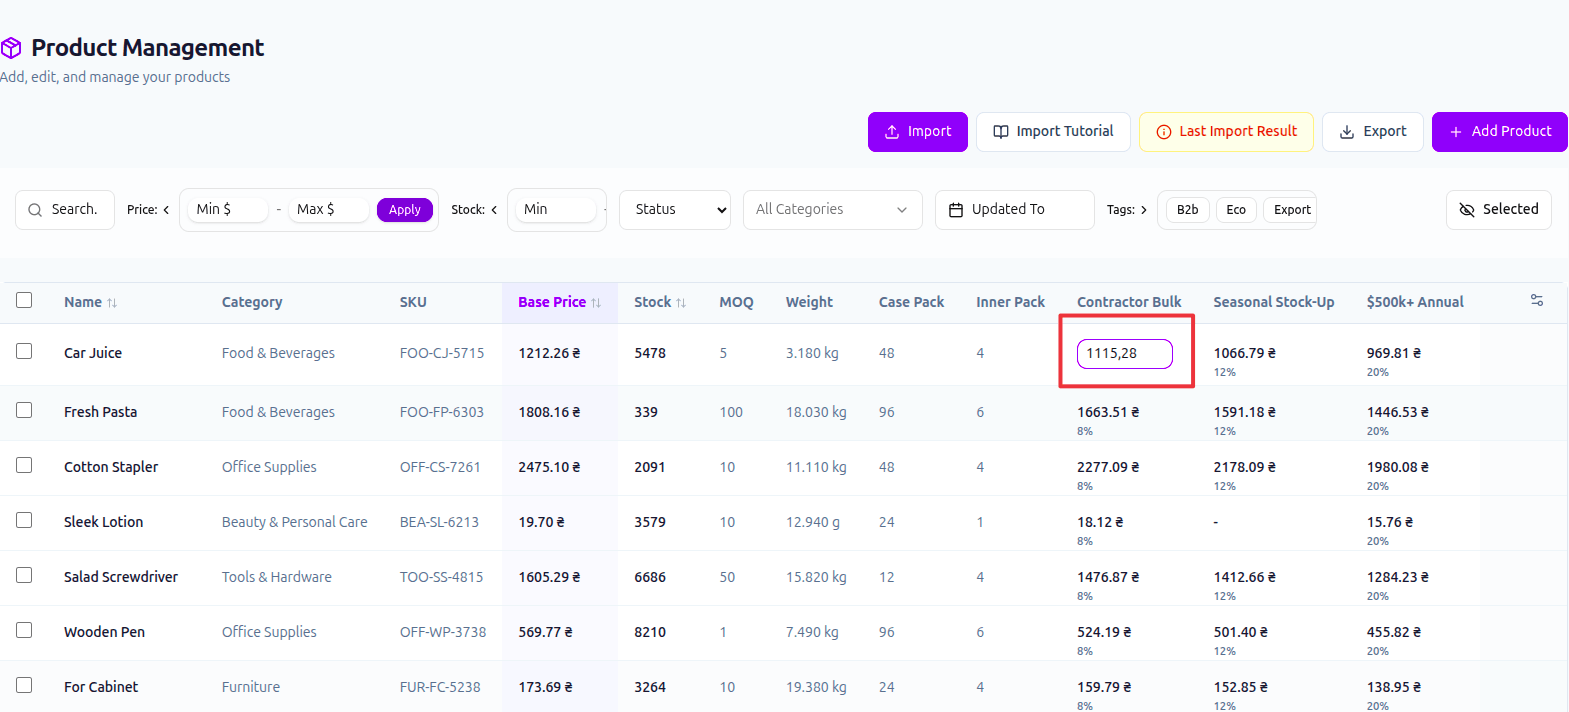This screenshot has height=712, width=1569.
Task: Toggle the select-all checkbox in header
Action: [x=24, y=300]
